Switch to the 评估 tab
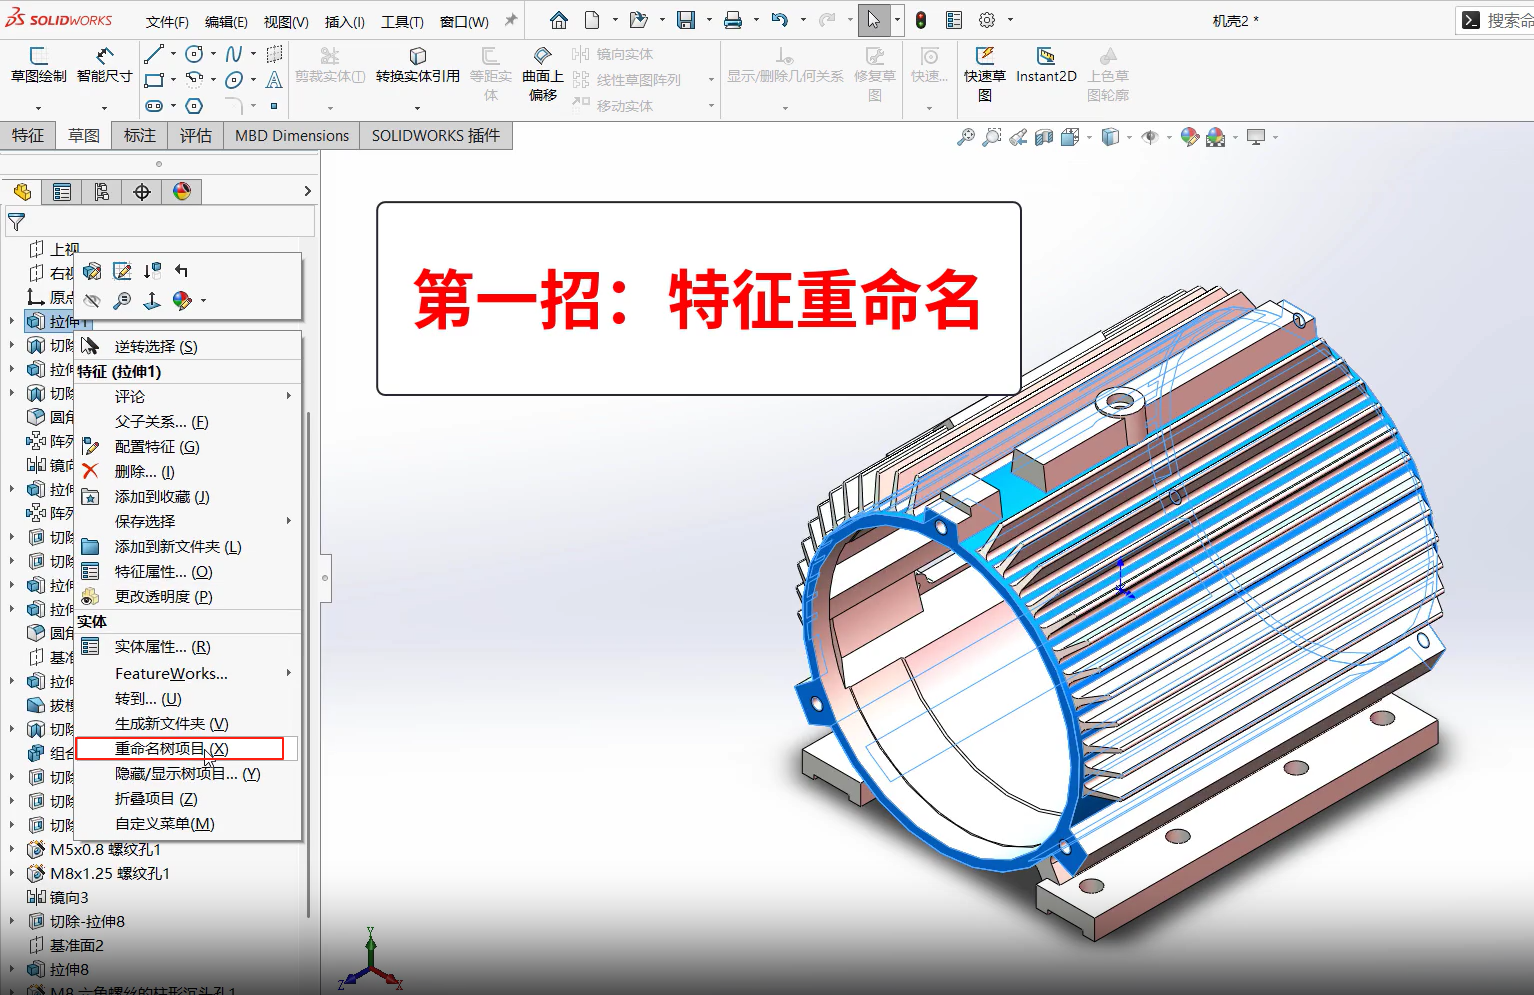The height and width of the screenshot is (995, 1534). (x=196, y=136)
